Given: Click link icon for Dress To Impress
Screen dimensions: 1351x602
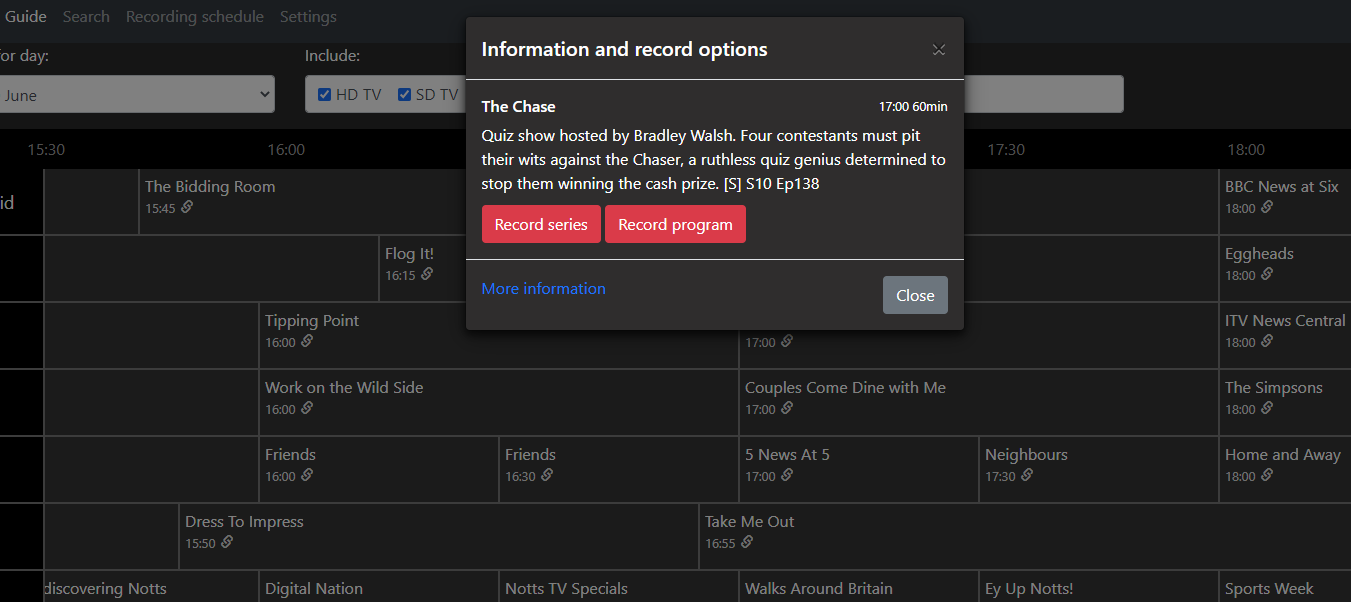Looking at the screenshot, I should (x=227, y=543).
